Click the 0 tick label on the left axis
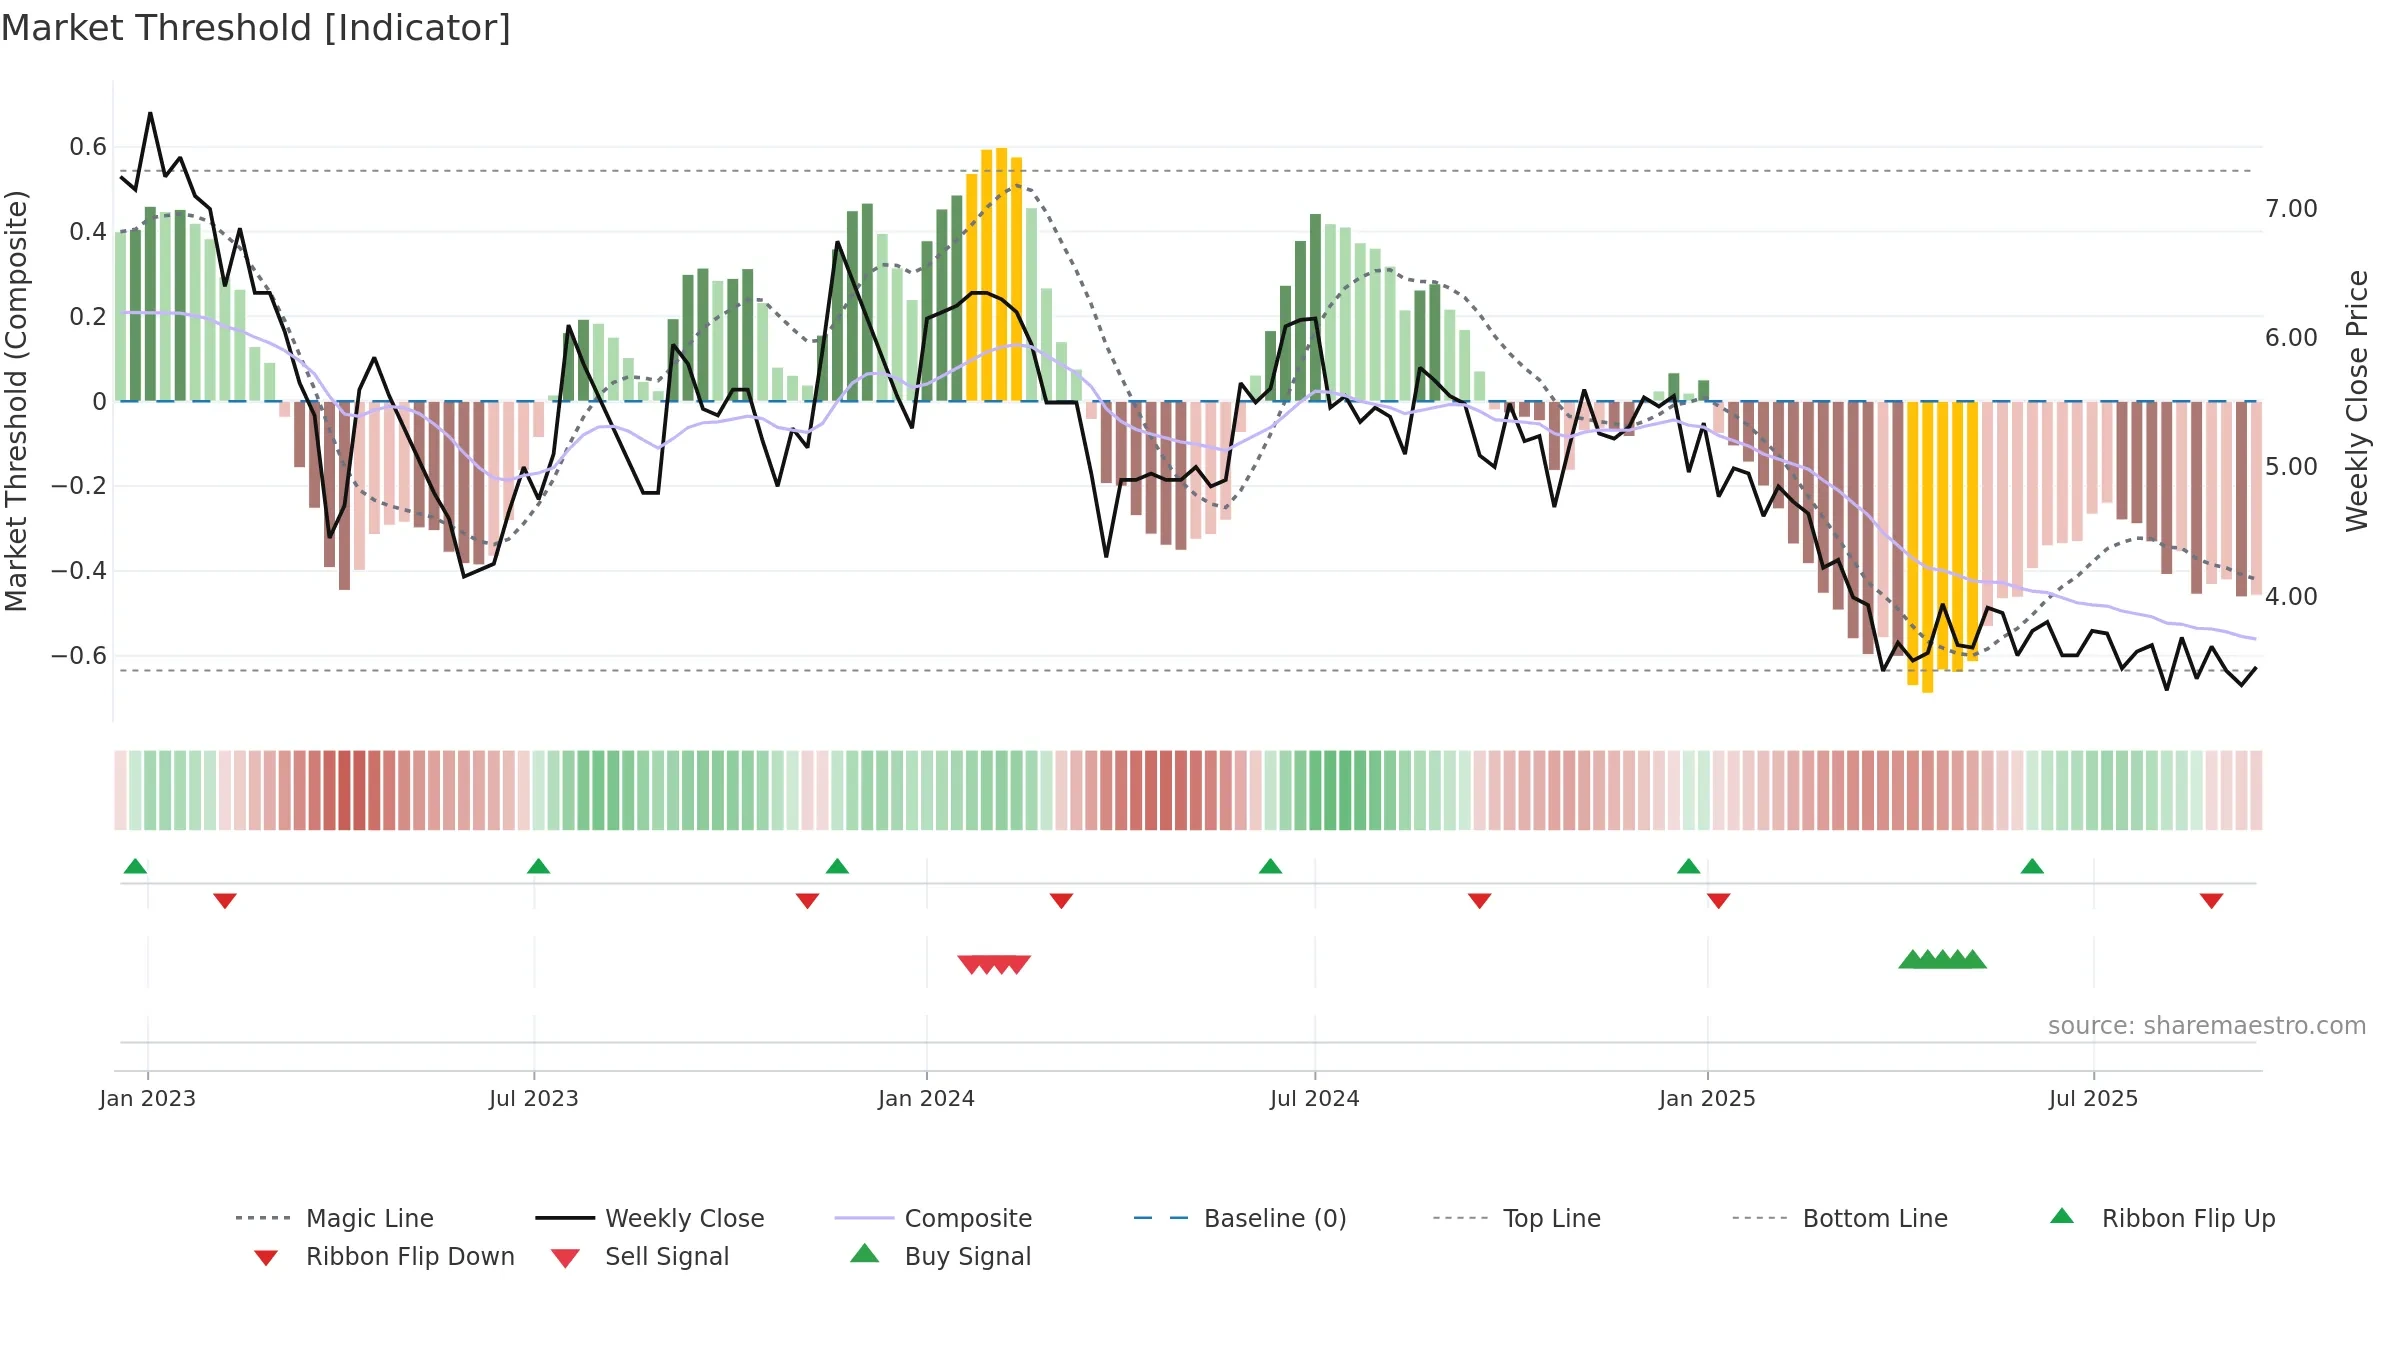Viewport: 2400px width, 1350px height. click(99, 402)
